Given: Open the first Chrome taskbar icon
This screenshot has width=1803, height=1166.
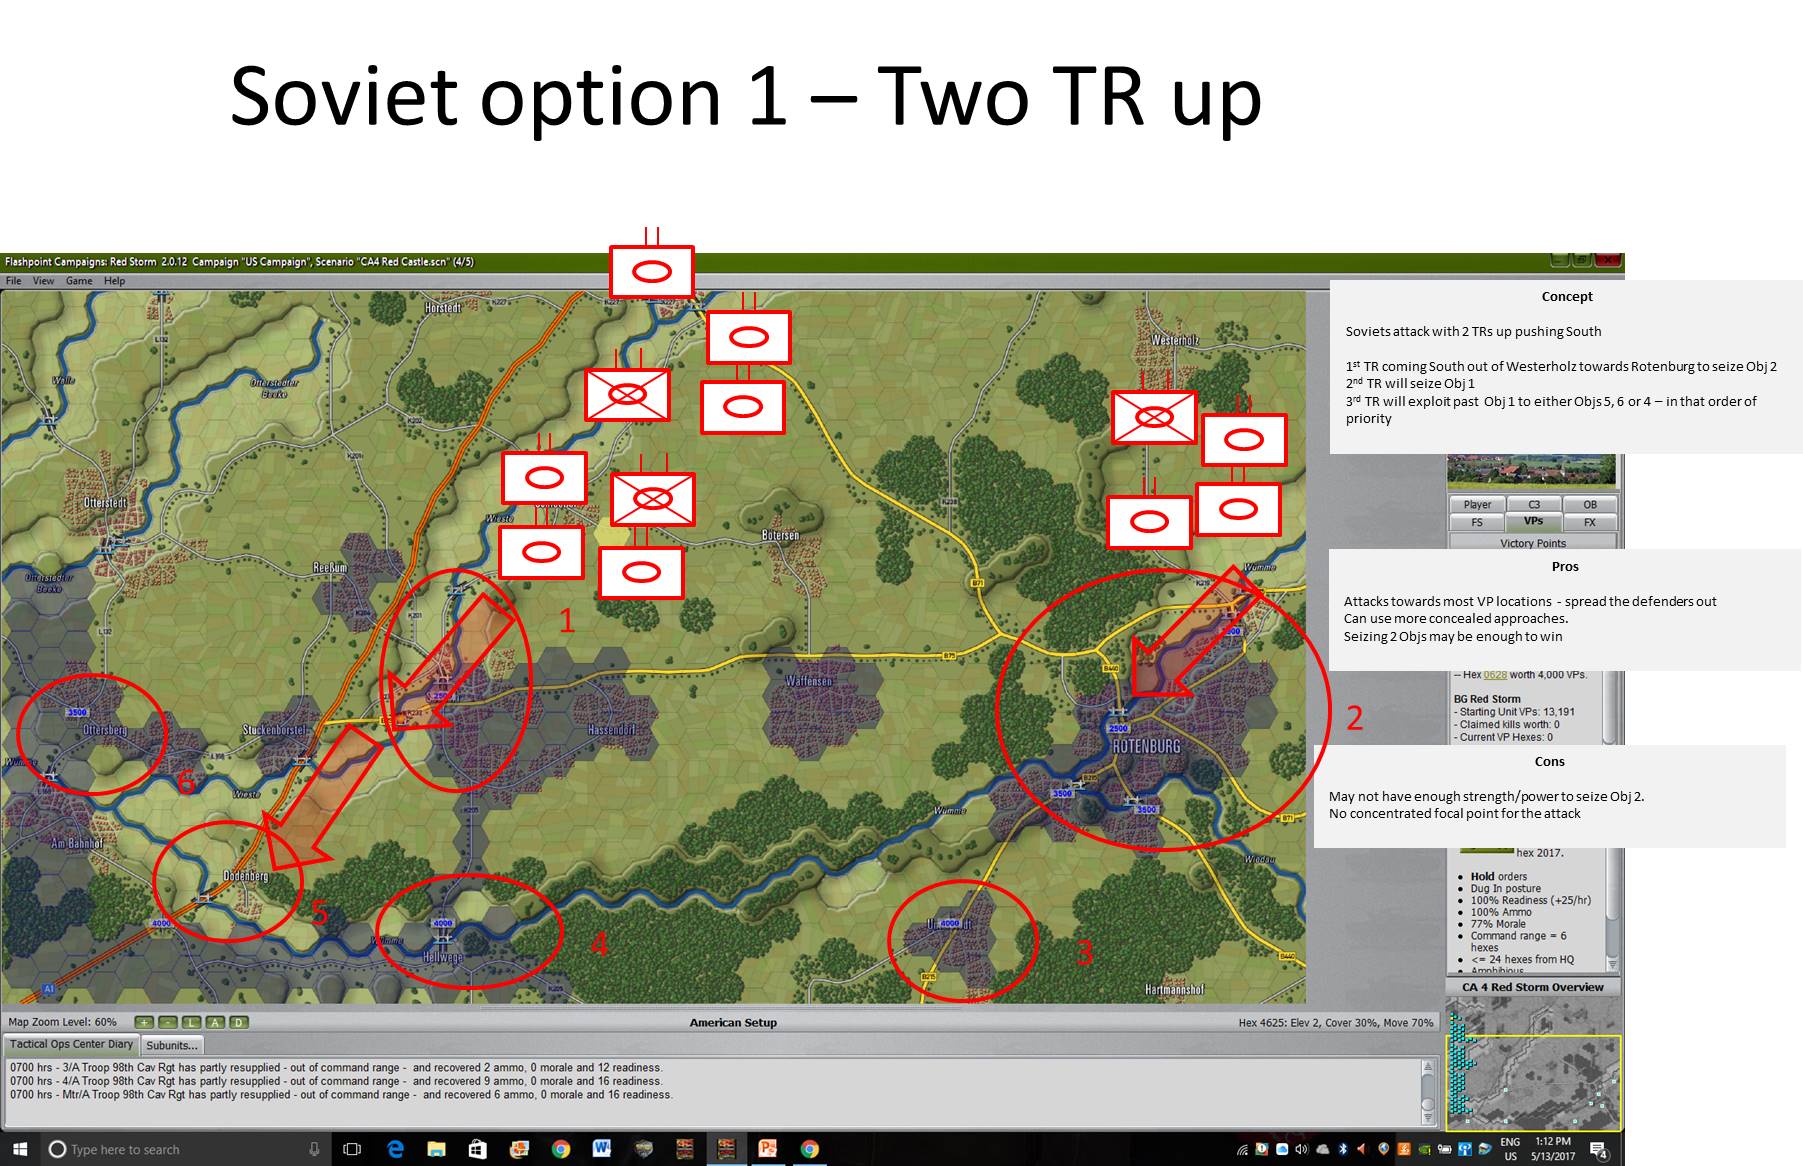Looking at the screenshot, I should point(560,1149).
